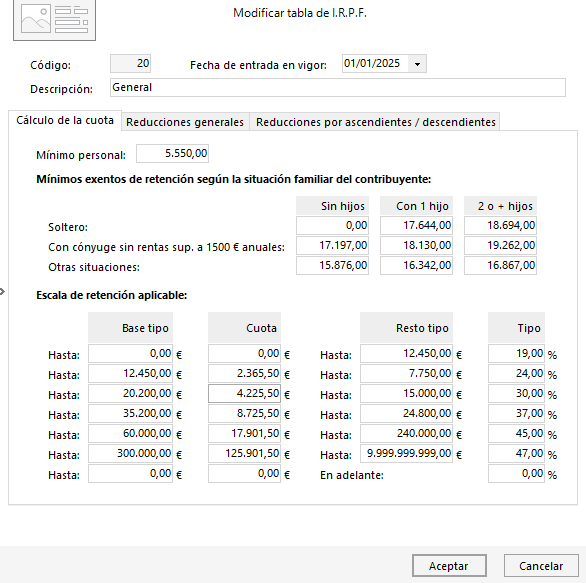This screenshot has width=586, height=583.
Task: Click Cuota field 125.901,50
Action: (x=244, y=454)
